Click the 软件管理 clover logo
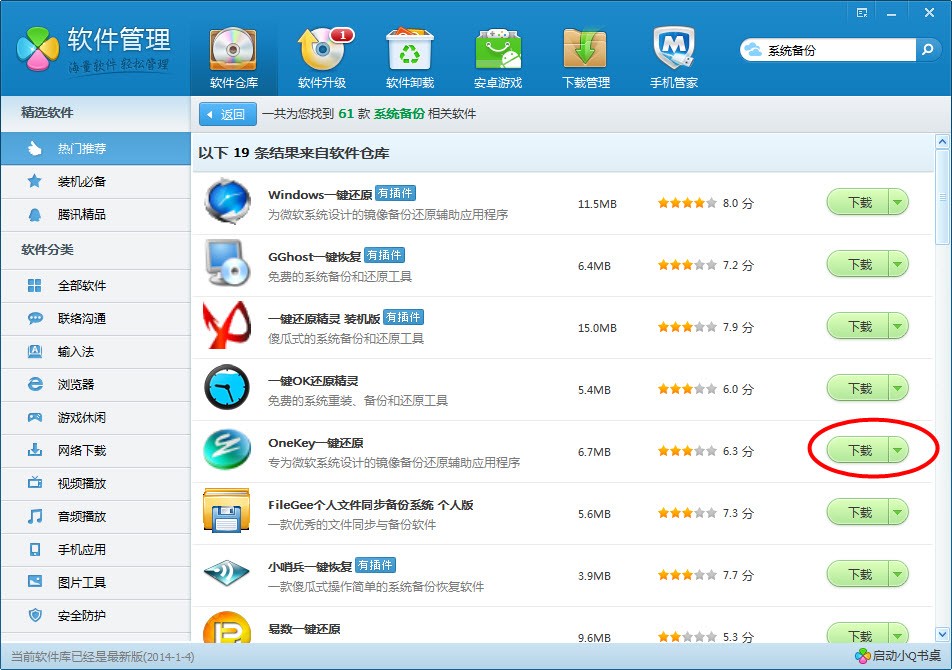952x670 pixels. click(x=38, y=49)
